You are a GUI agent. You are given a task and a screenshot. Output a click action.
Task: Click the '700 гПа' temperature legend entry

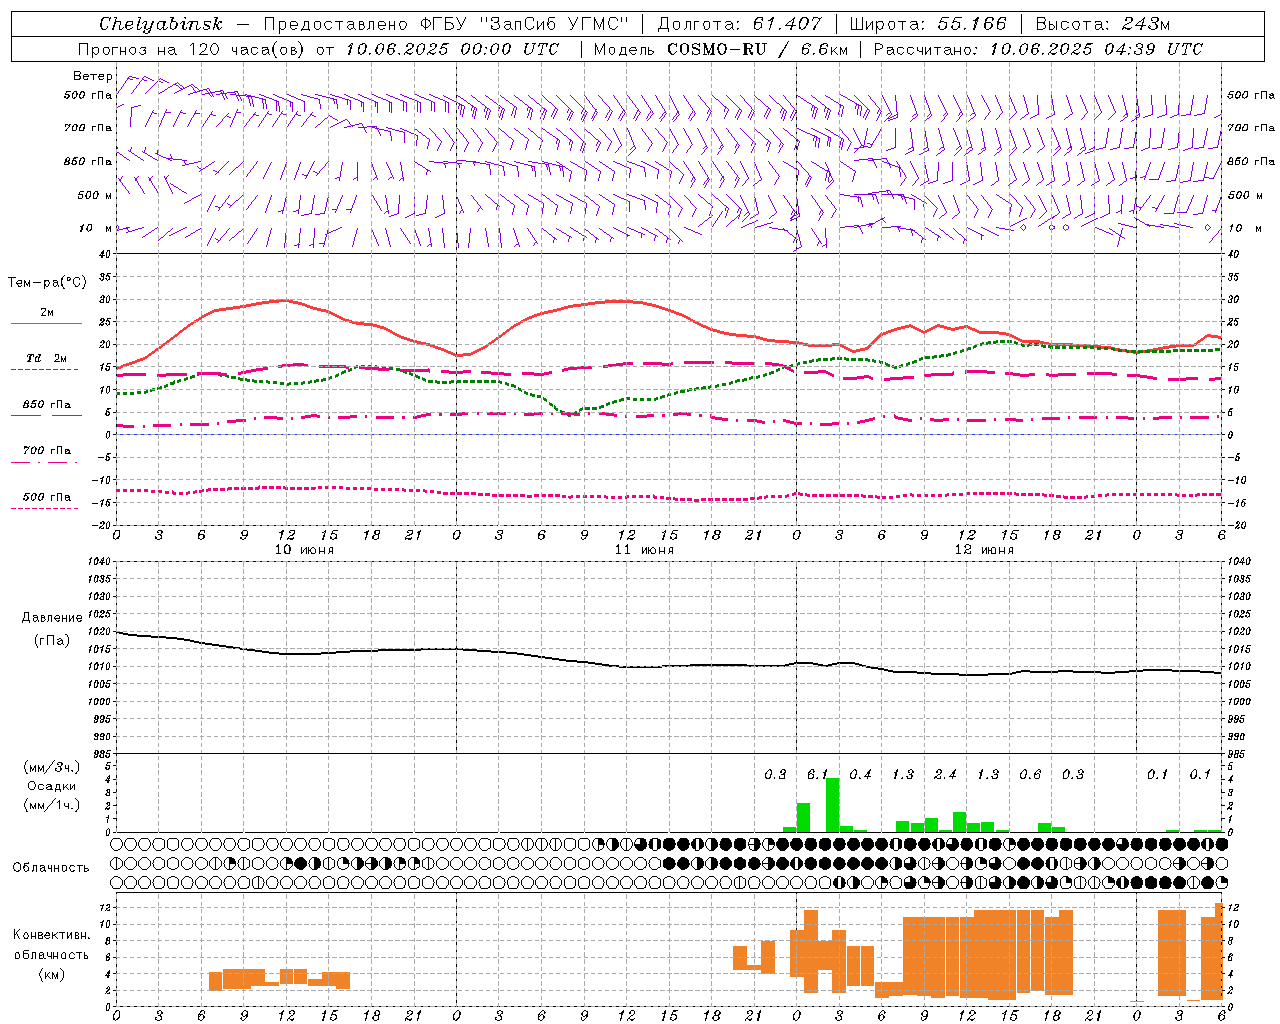point(46,451)
